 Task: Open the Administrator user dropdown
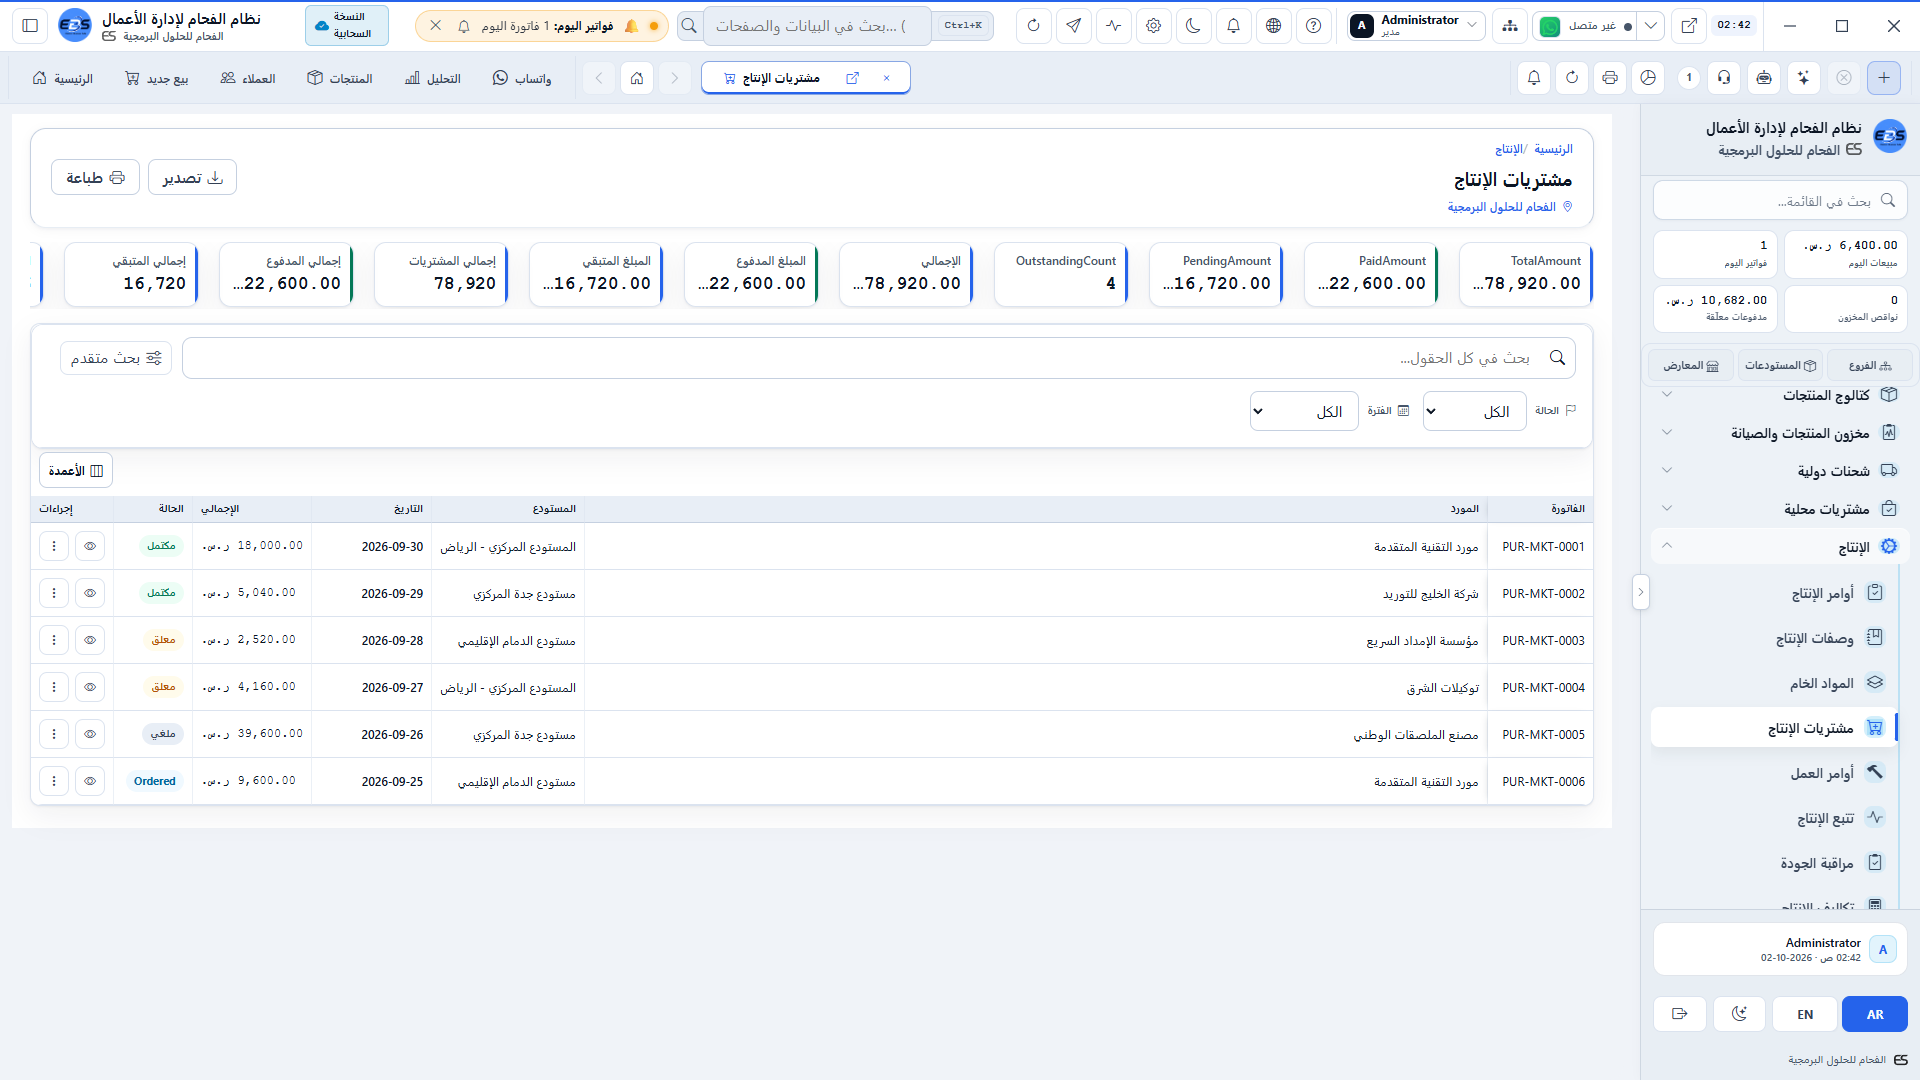click(x=1415, y=26)
